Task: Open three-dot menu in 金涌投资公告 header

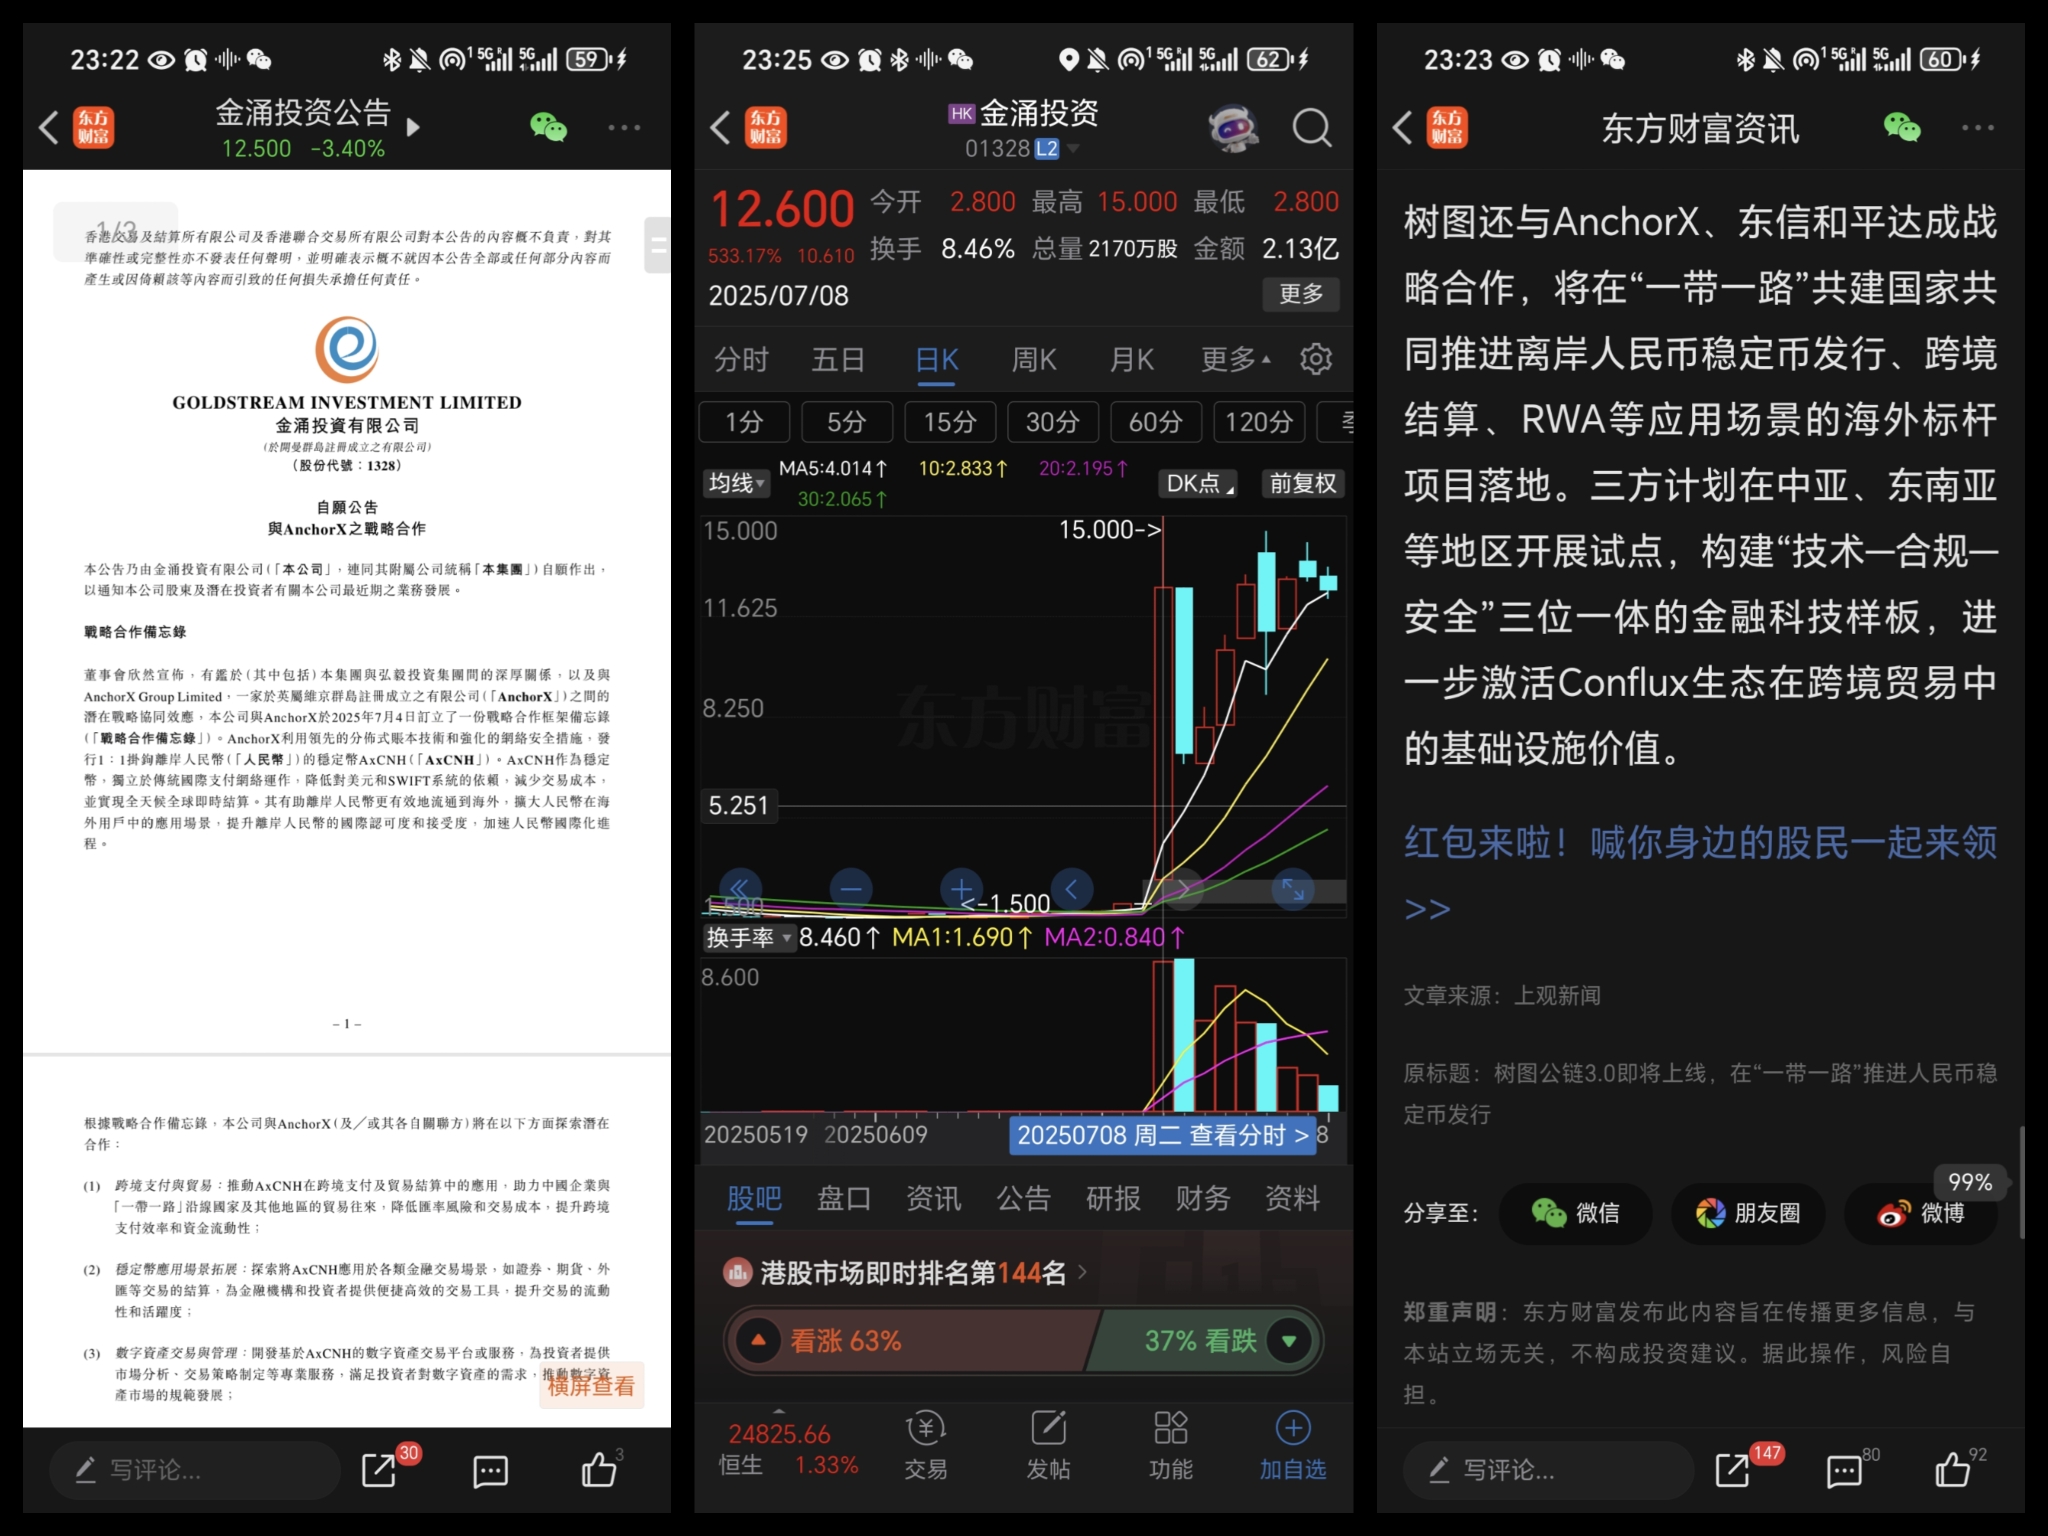Action: (624, 127)
